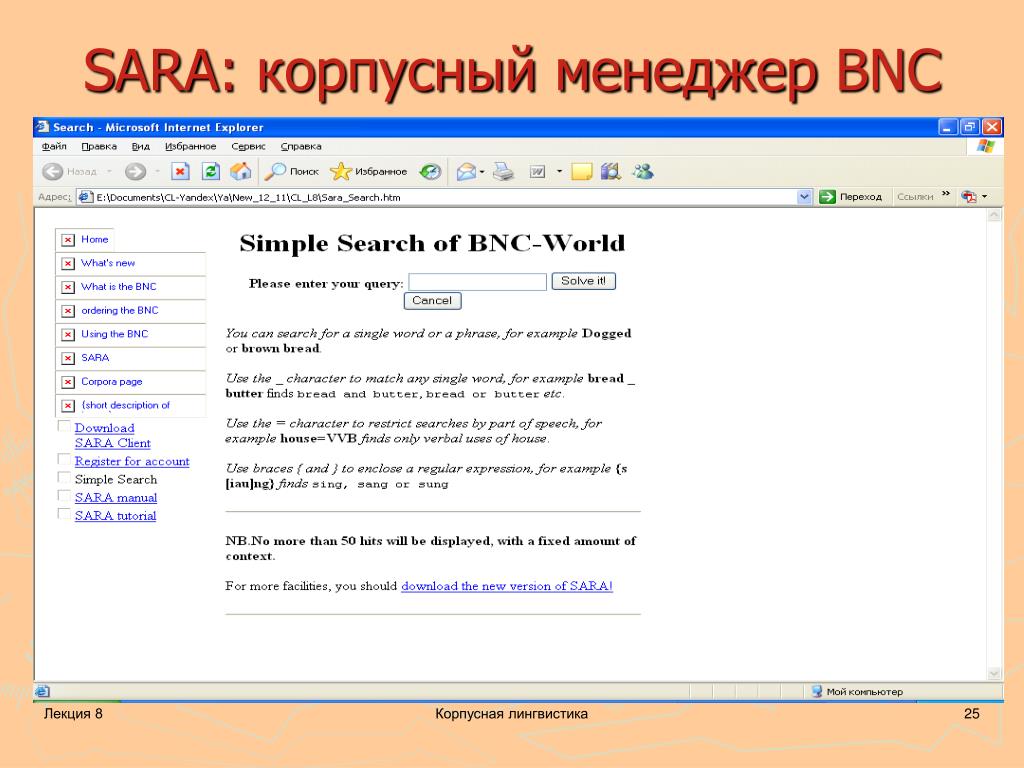
Task: Open the Избранное menu in menu bar
Action: pyautogui.click(x=190, y=146)
